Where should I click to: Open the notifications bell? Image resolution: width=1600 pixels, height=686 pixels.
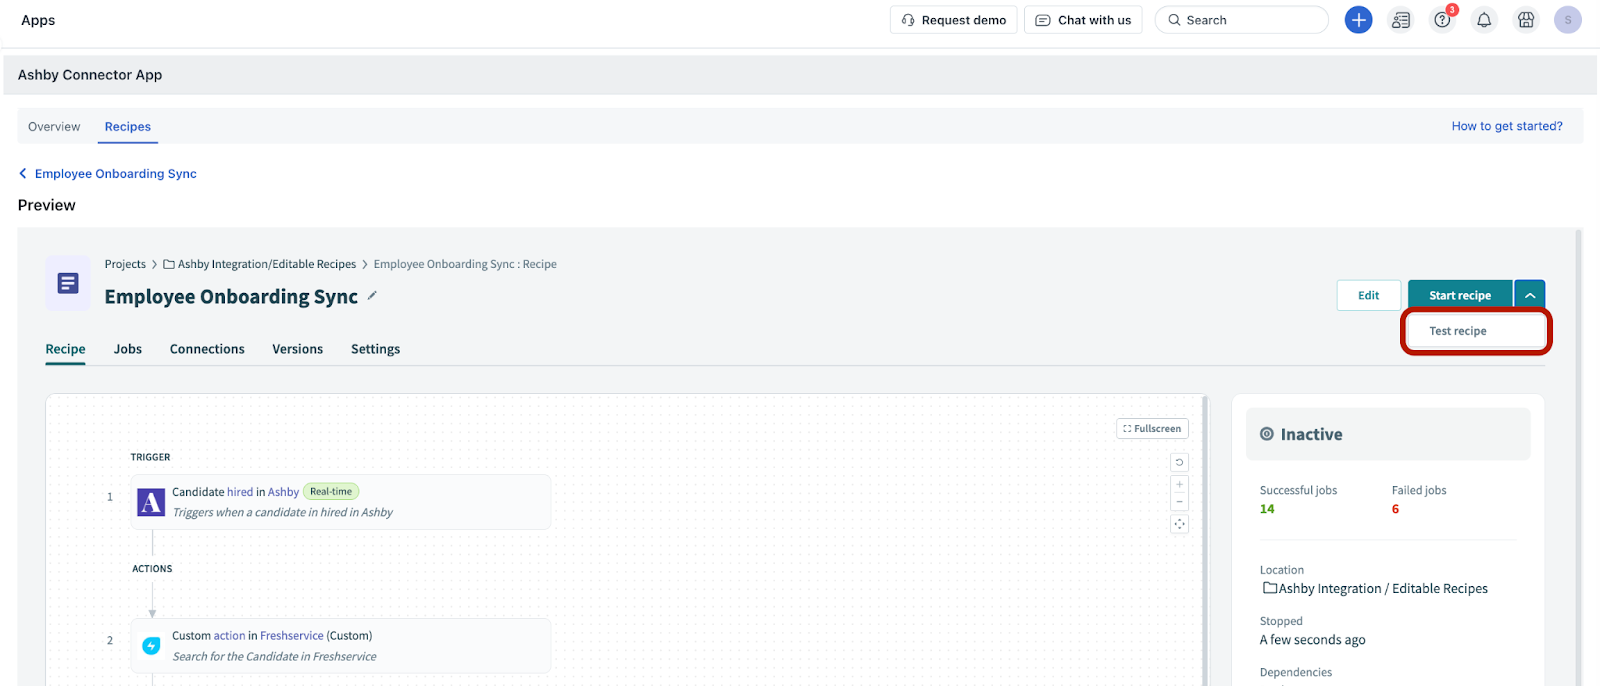[1484, 20]
